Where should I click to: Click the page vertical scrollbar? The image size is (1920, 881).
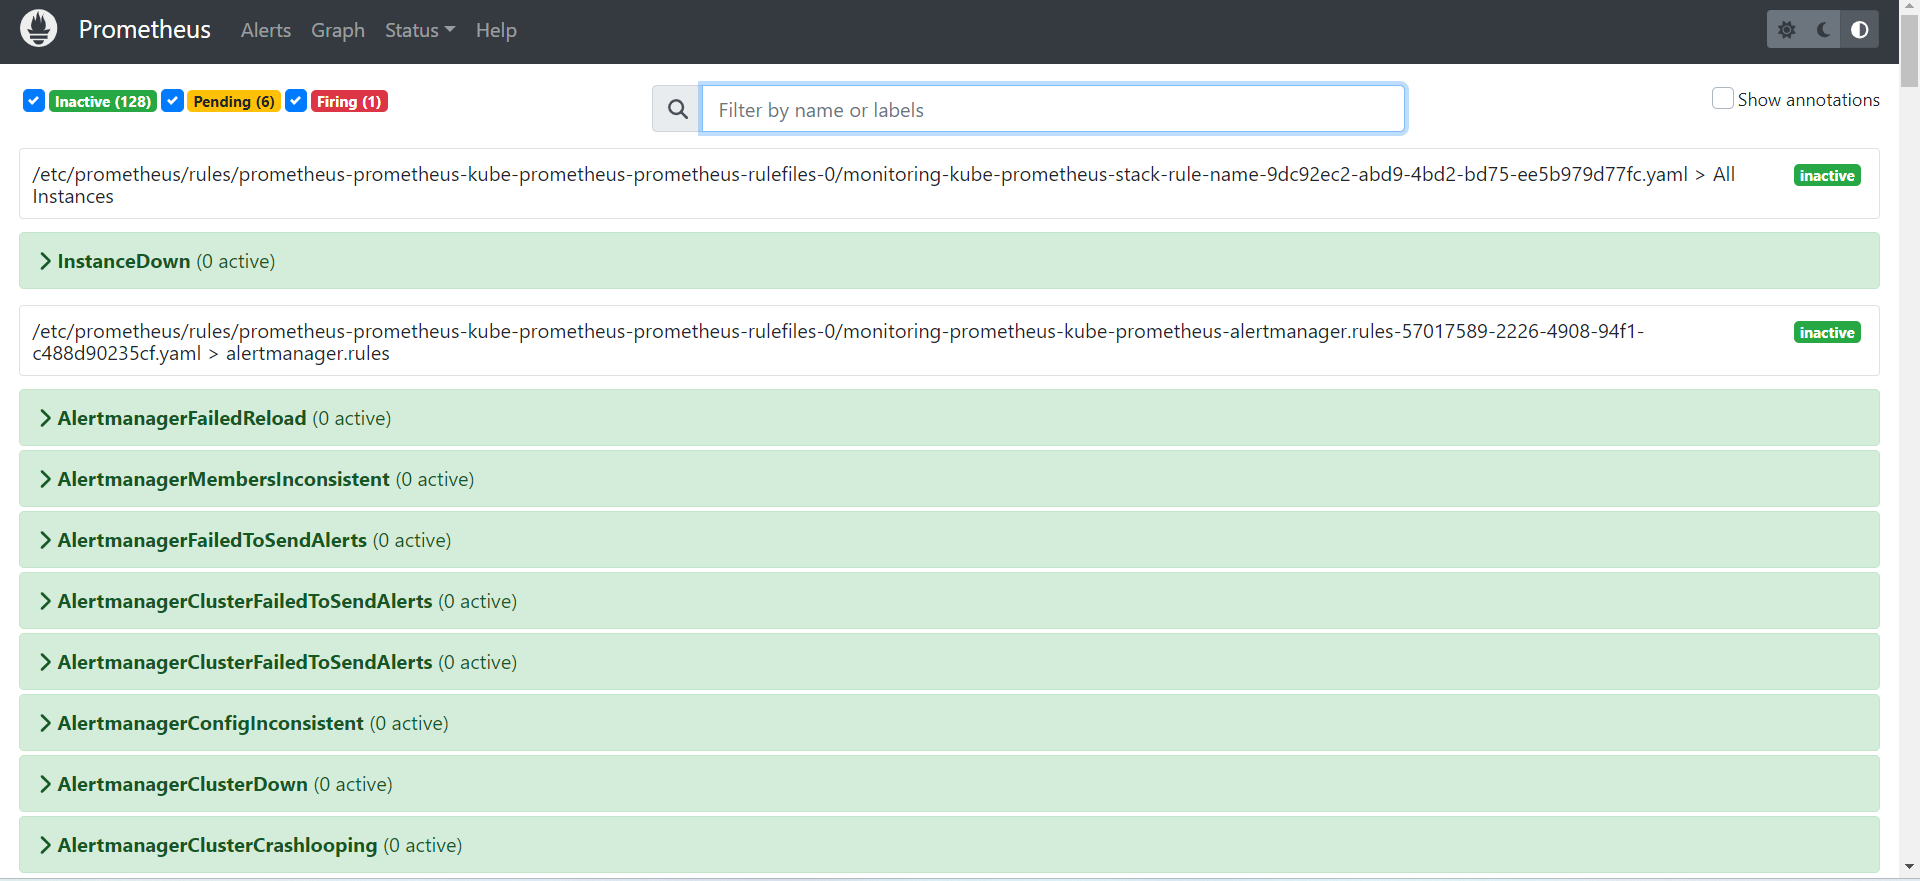pyautogui.click(x=1909, y=50)
